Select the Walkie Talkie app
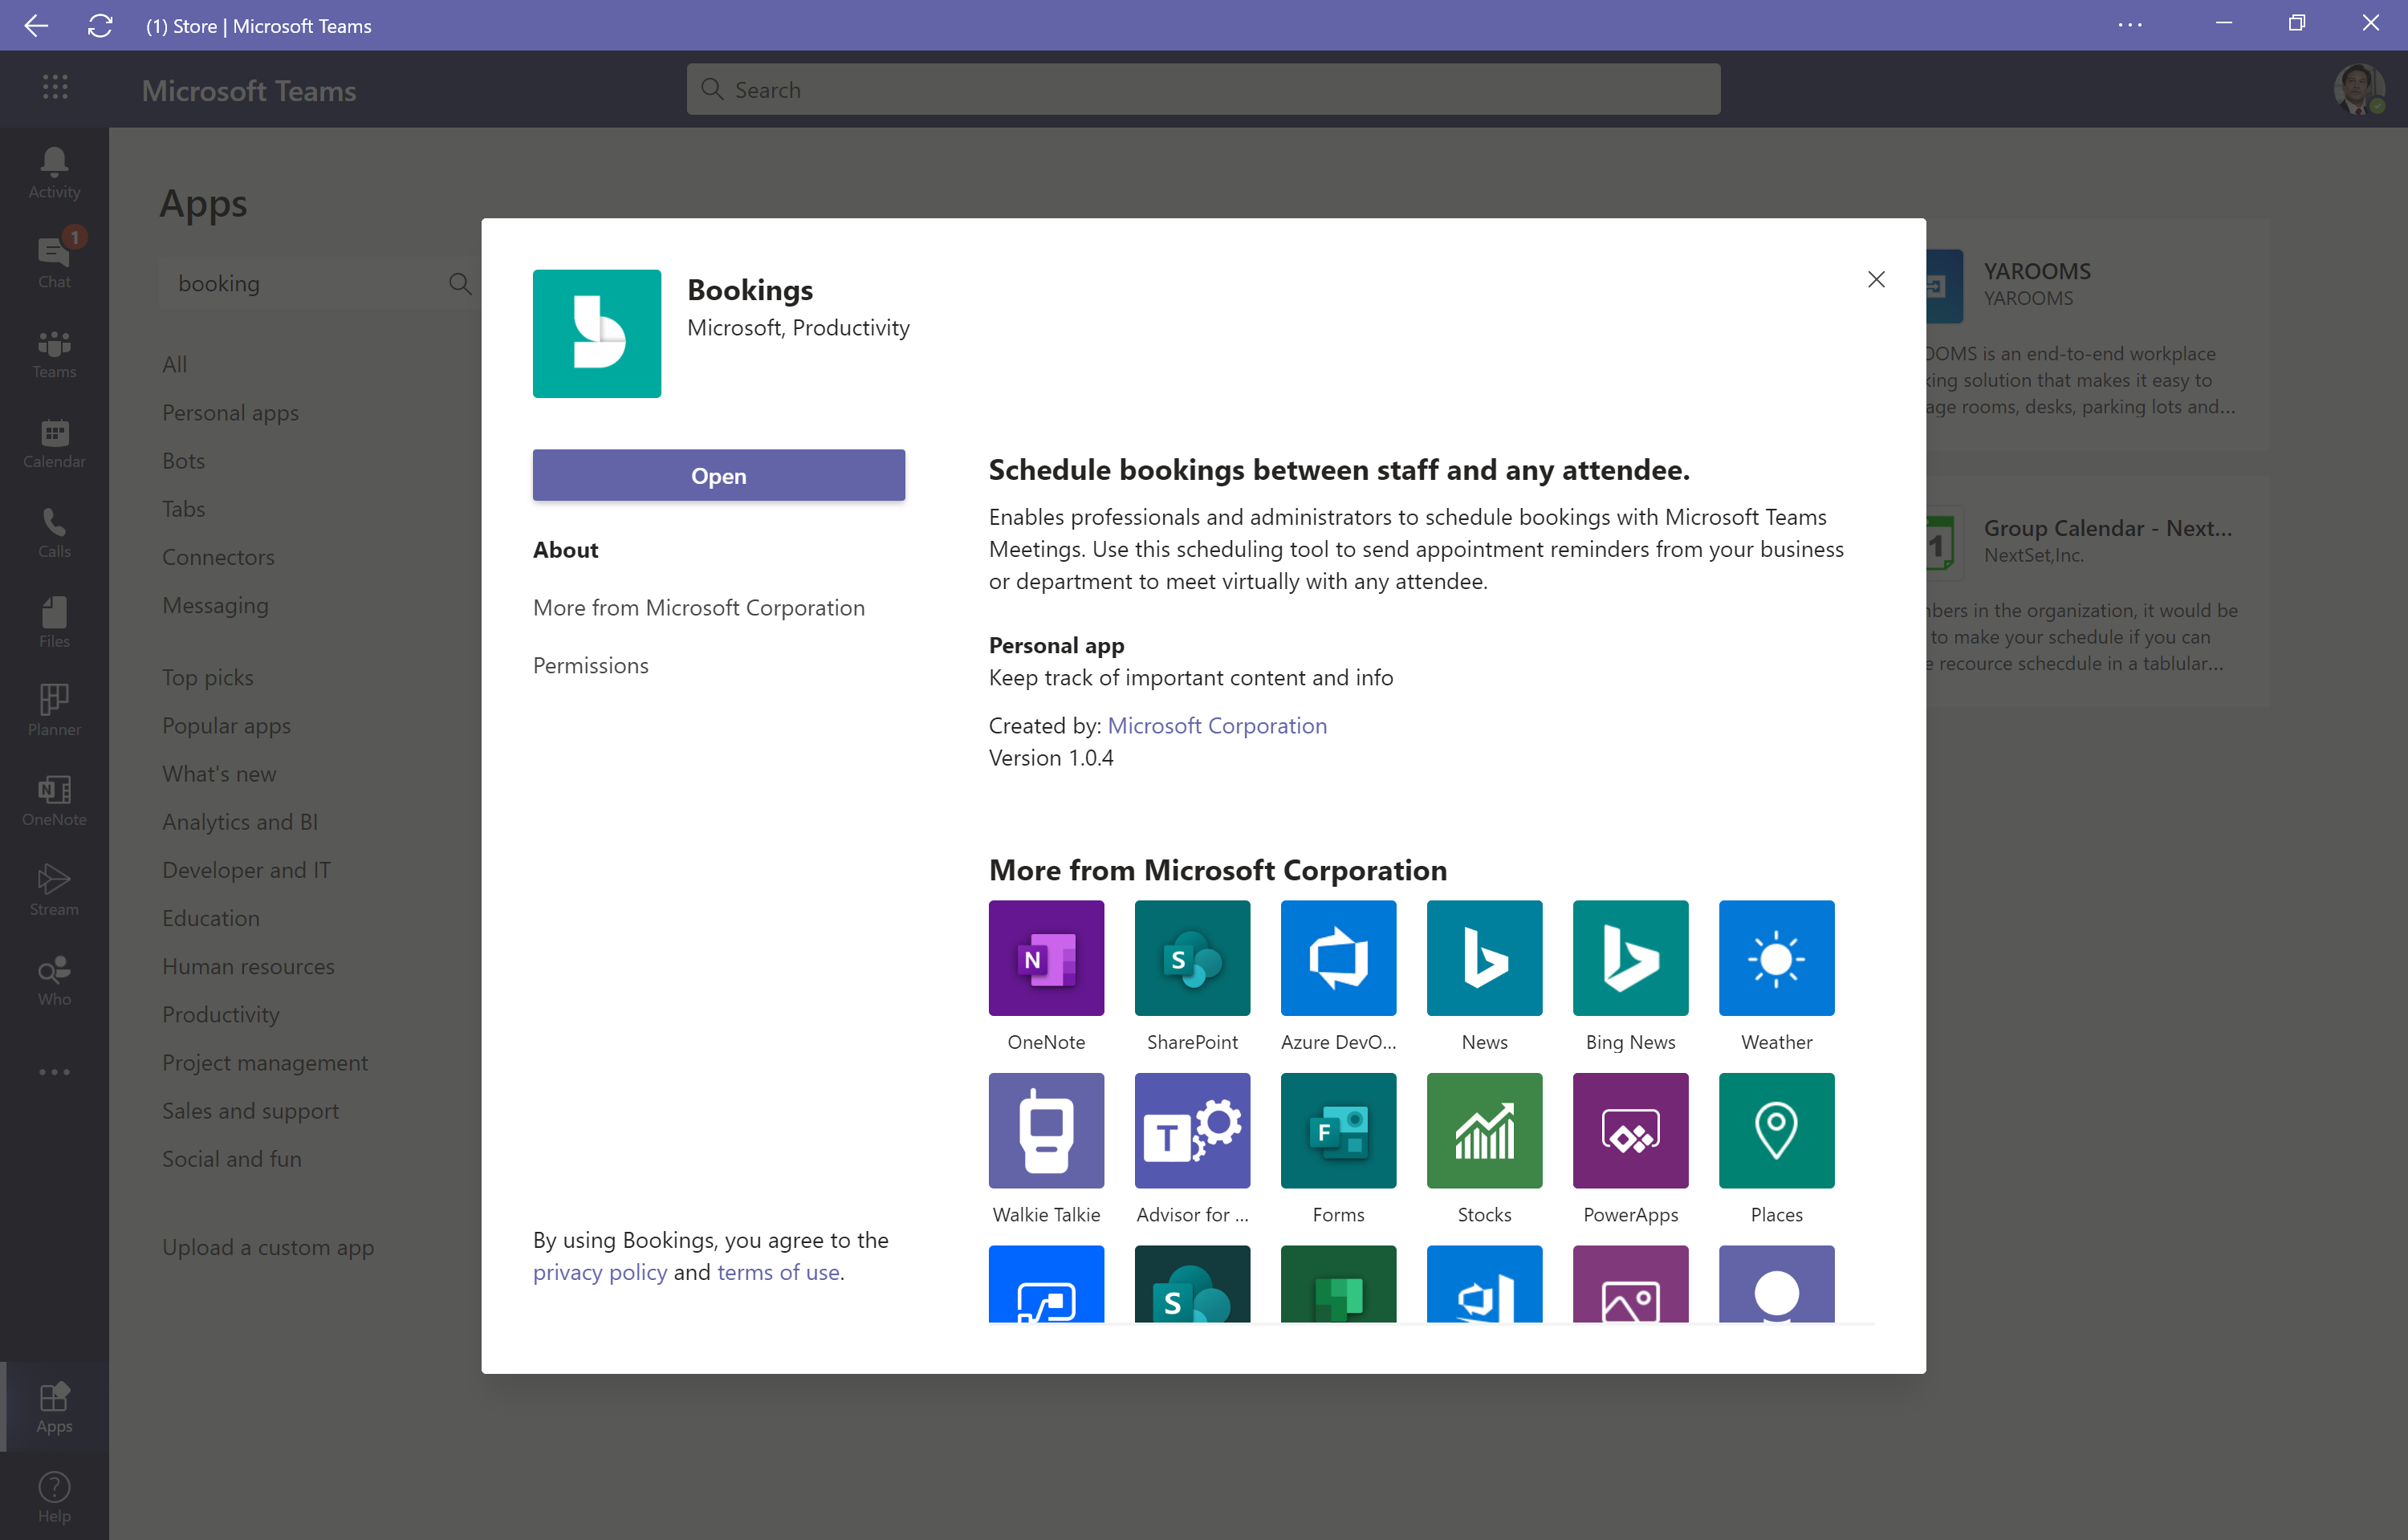 click(1046, 1131)
